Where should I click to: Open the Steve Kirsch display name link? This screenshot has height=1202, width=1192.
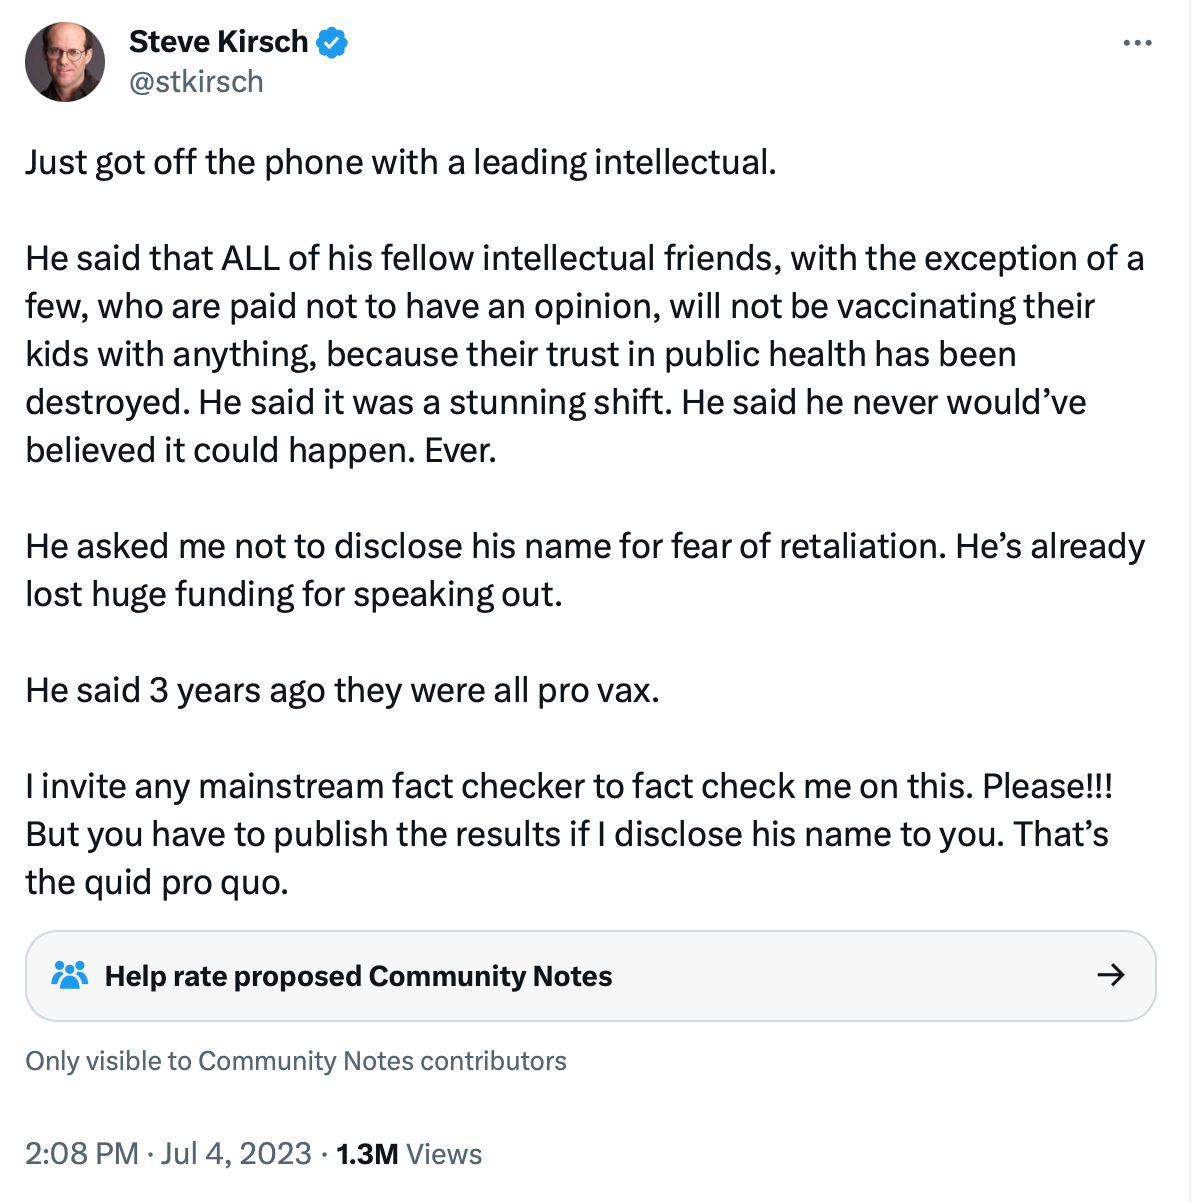(218, 42)
